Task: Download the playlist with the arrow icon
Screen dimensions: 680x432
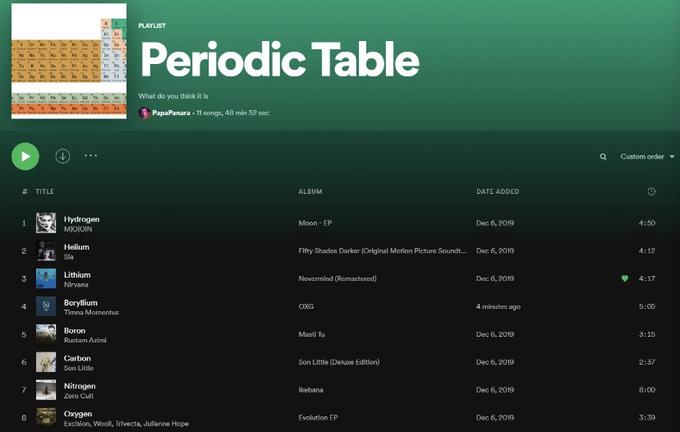Action: [62, 156]
